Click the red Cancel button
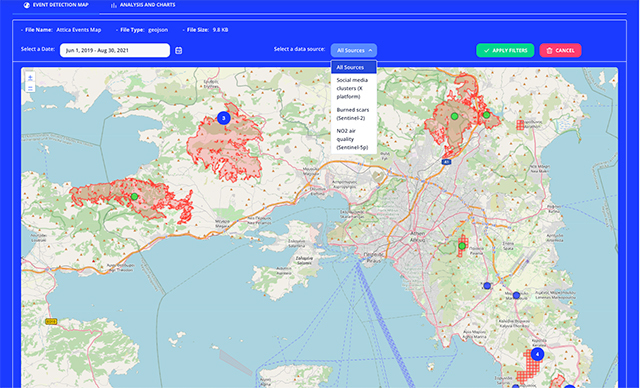The height and width of the screenshot is (388, 640). click(560, 51)
